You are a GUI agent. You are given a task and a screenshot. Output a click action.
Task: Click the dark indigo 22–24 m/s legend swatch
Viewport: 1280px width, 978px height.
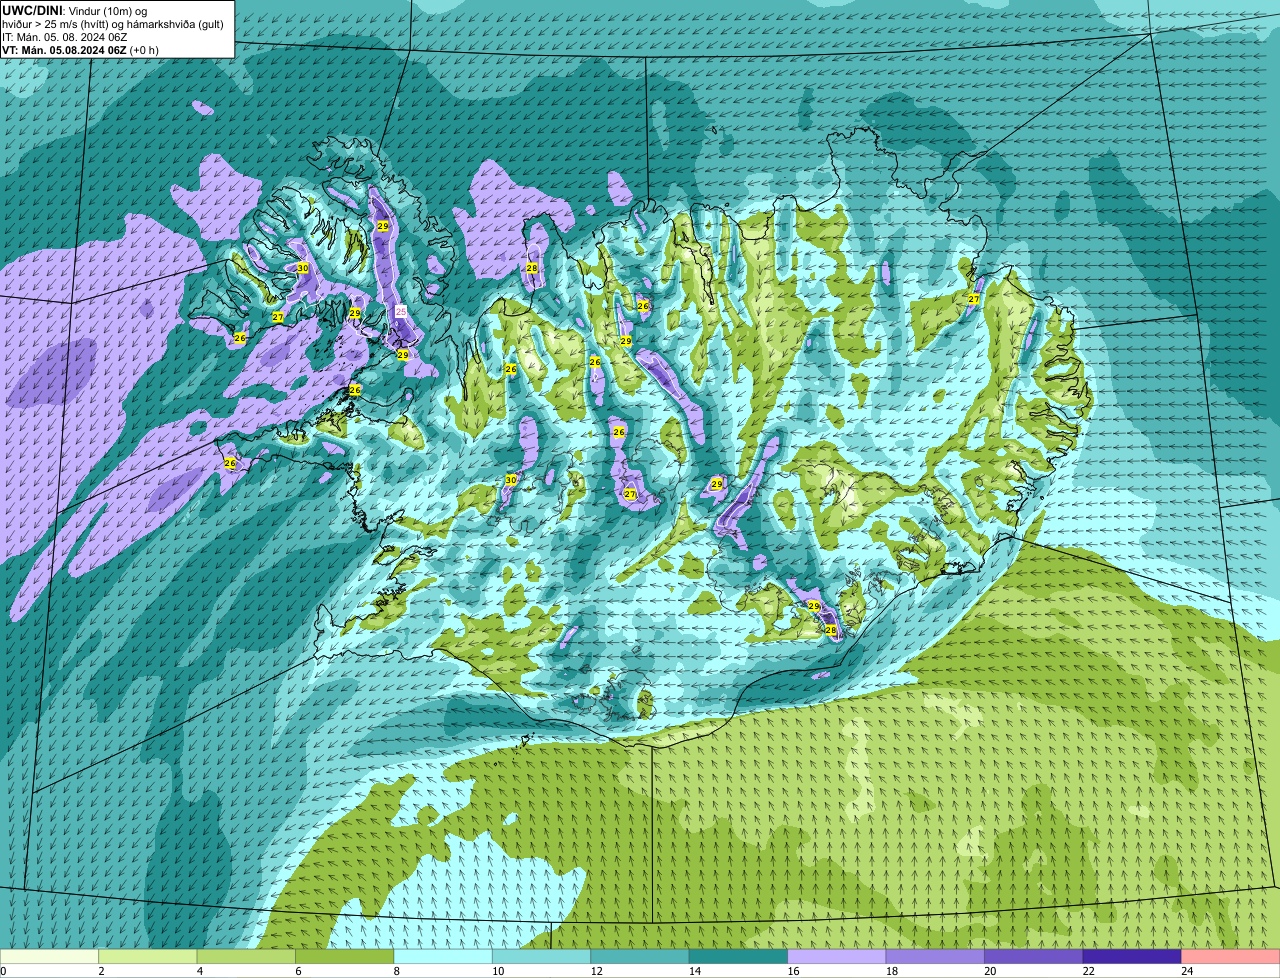pyautogui.click(x=1132, y=957)
